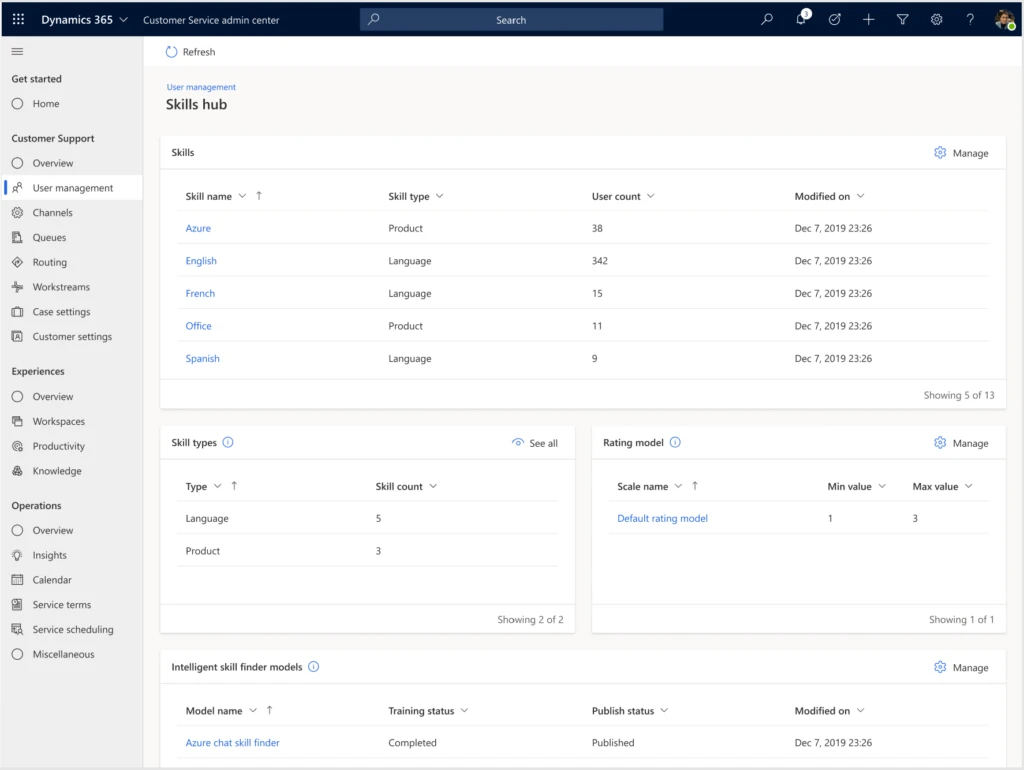Open Max value column dropdown chevron
The height and width of the screenshot is (770, 1024).
[968, 486]
